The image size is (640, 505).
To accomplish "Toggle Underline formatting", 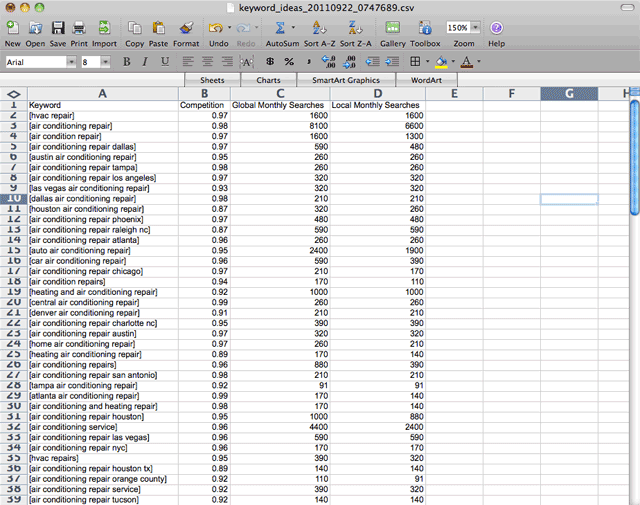I will 165,62.
